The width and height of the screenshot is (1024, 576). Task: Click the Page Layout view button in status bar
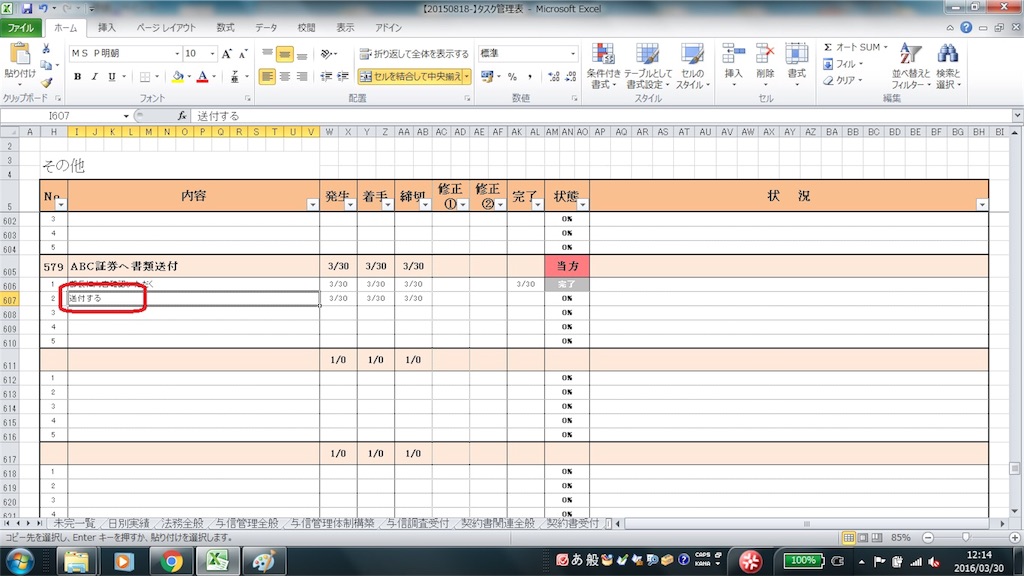pyautogui.click(x=863, y=537)
